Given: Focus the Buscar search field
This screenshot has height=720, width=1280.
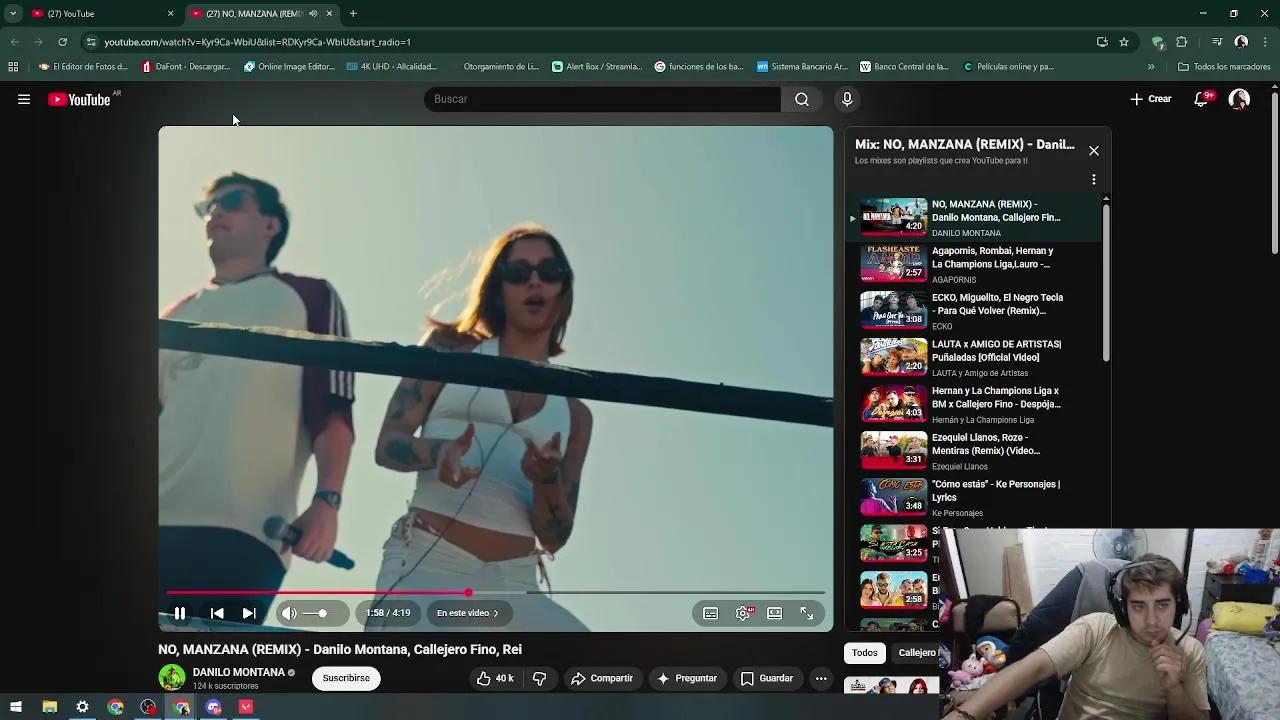Looking at the screenshot, I should click(603, 99).
